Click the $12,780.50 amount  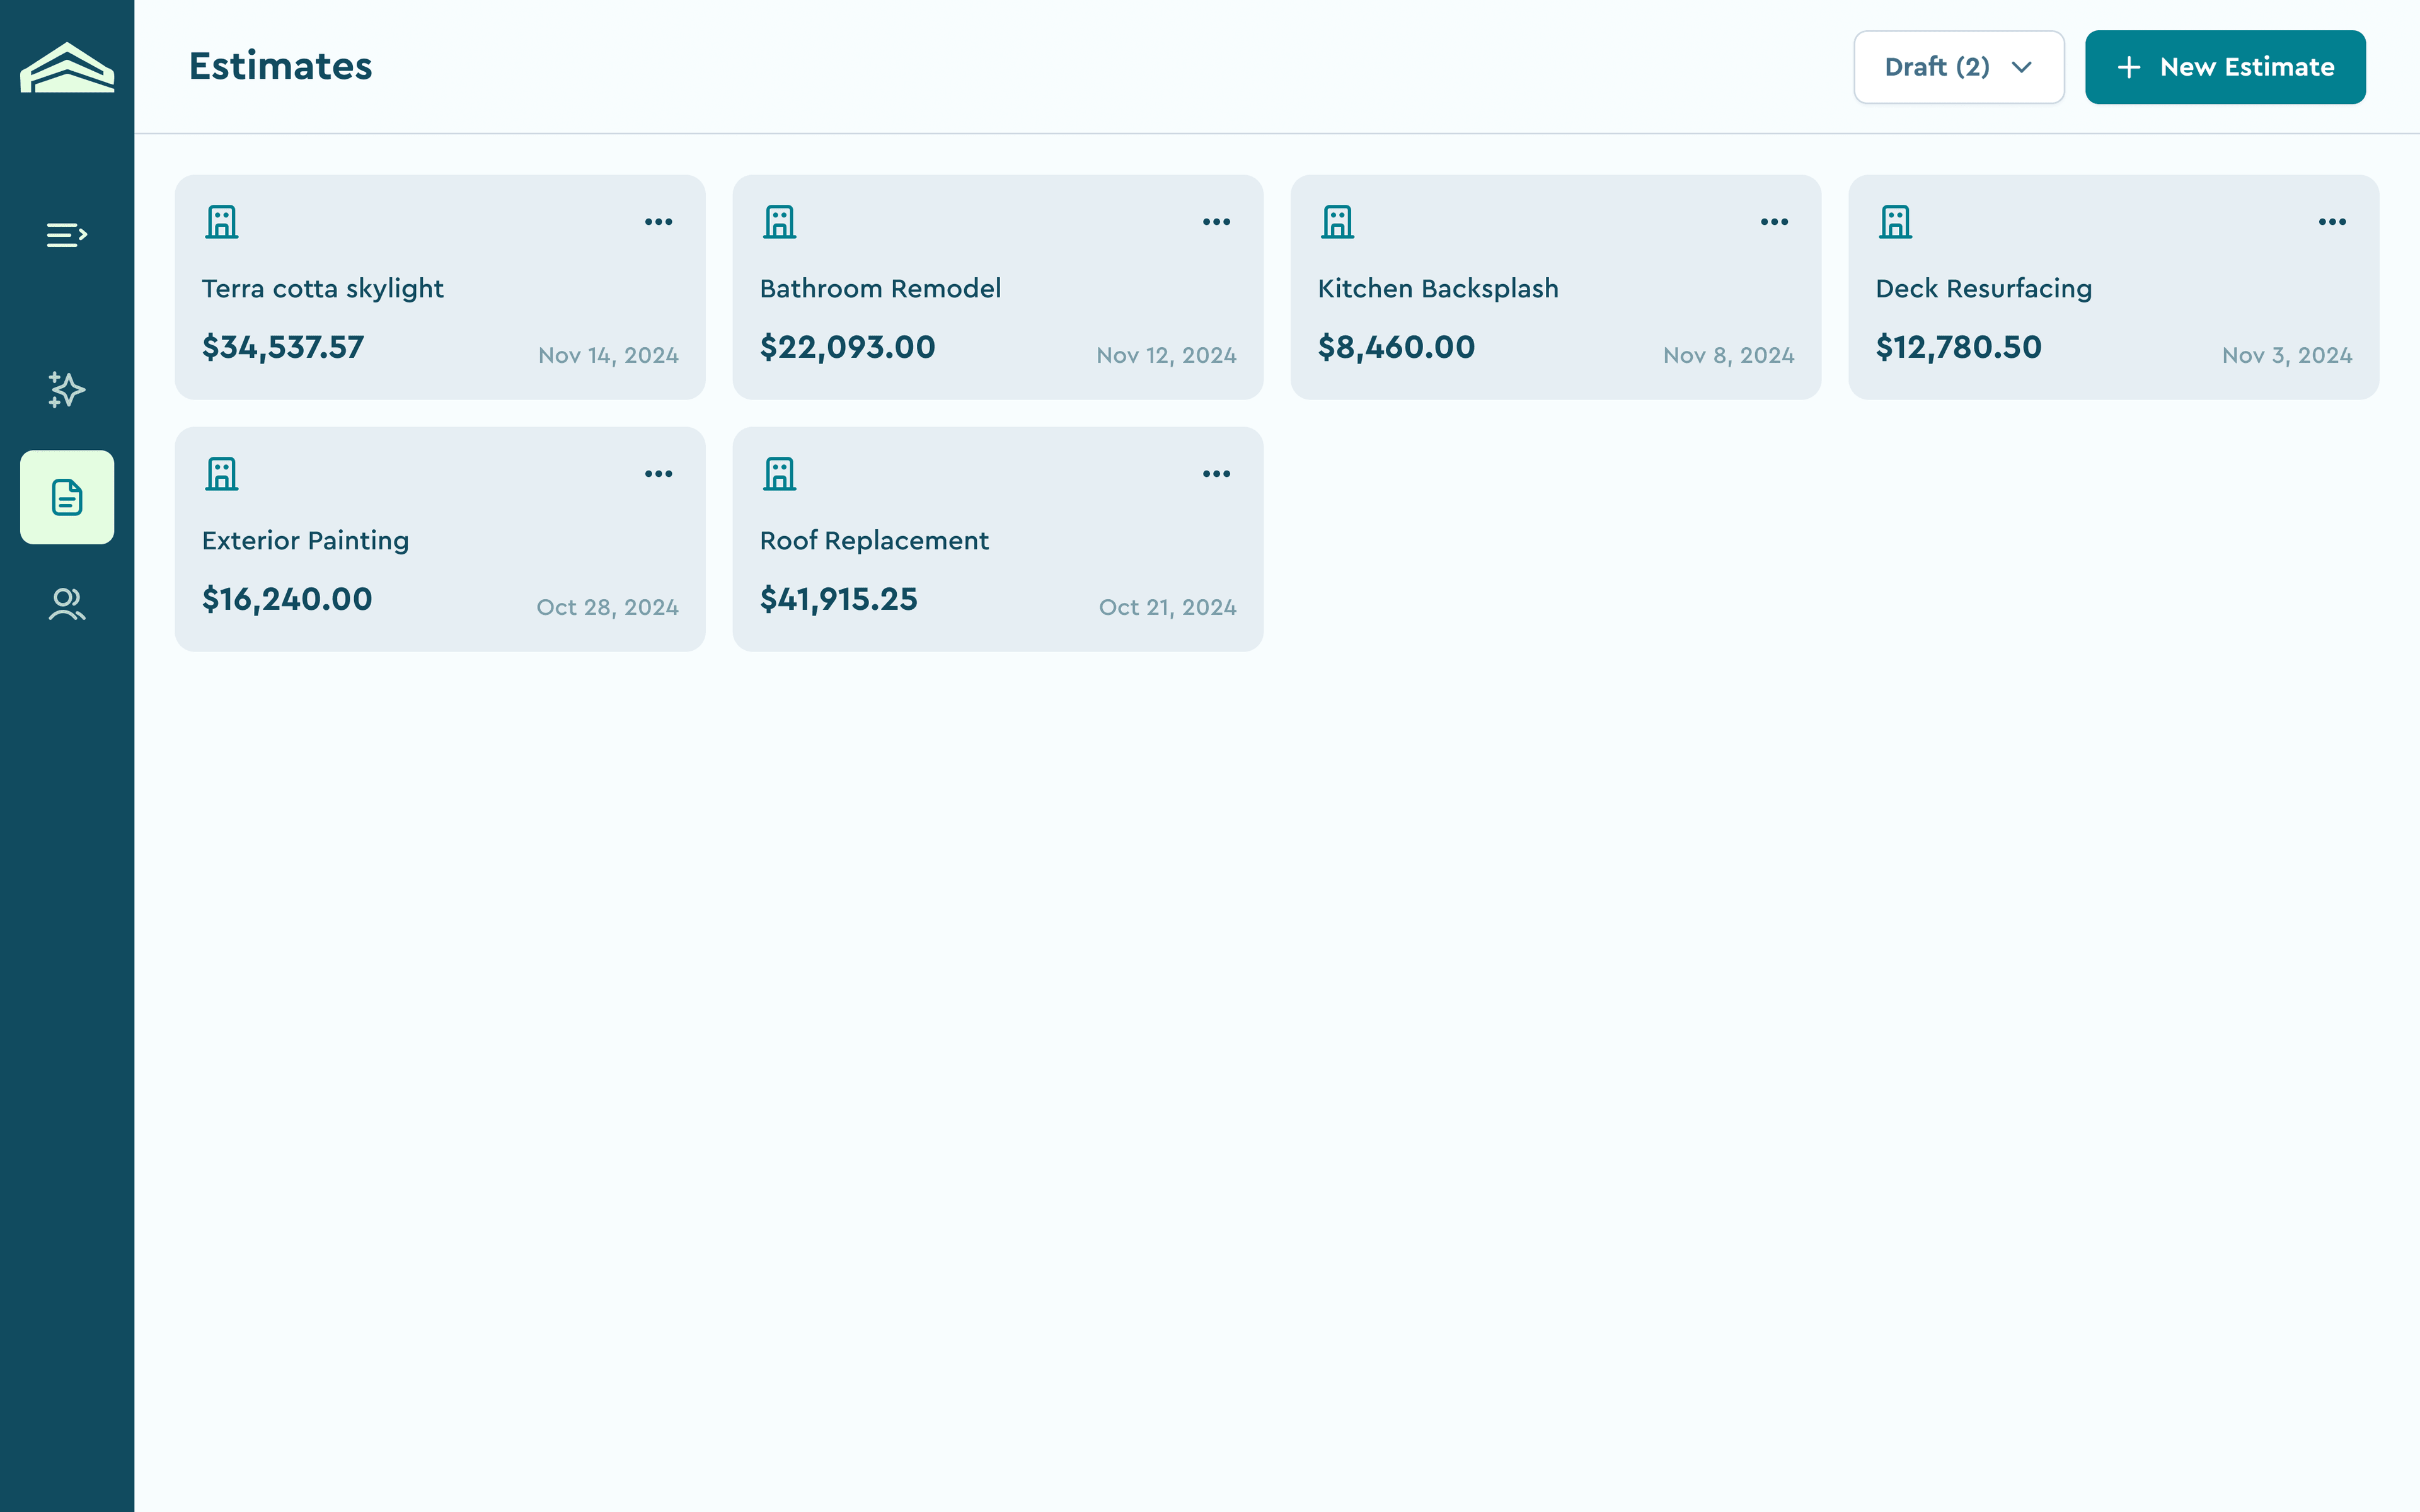[1959, 347]
